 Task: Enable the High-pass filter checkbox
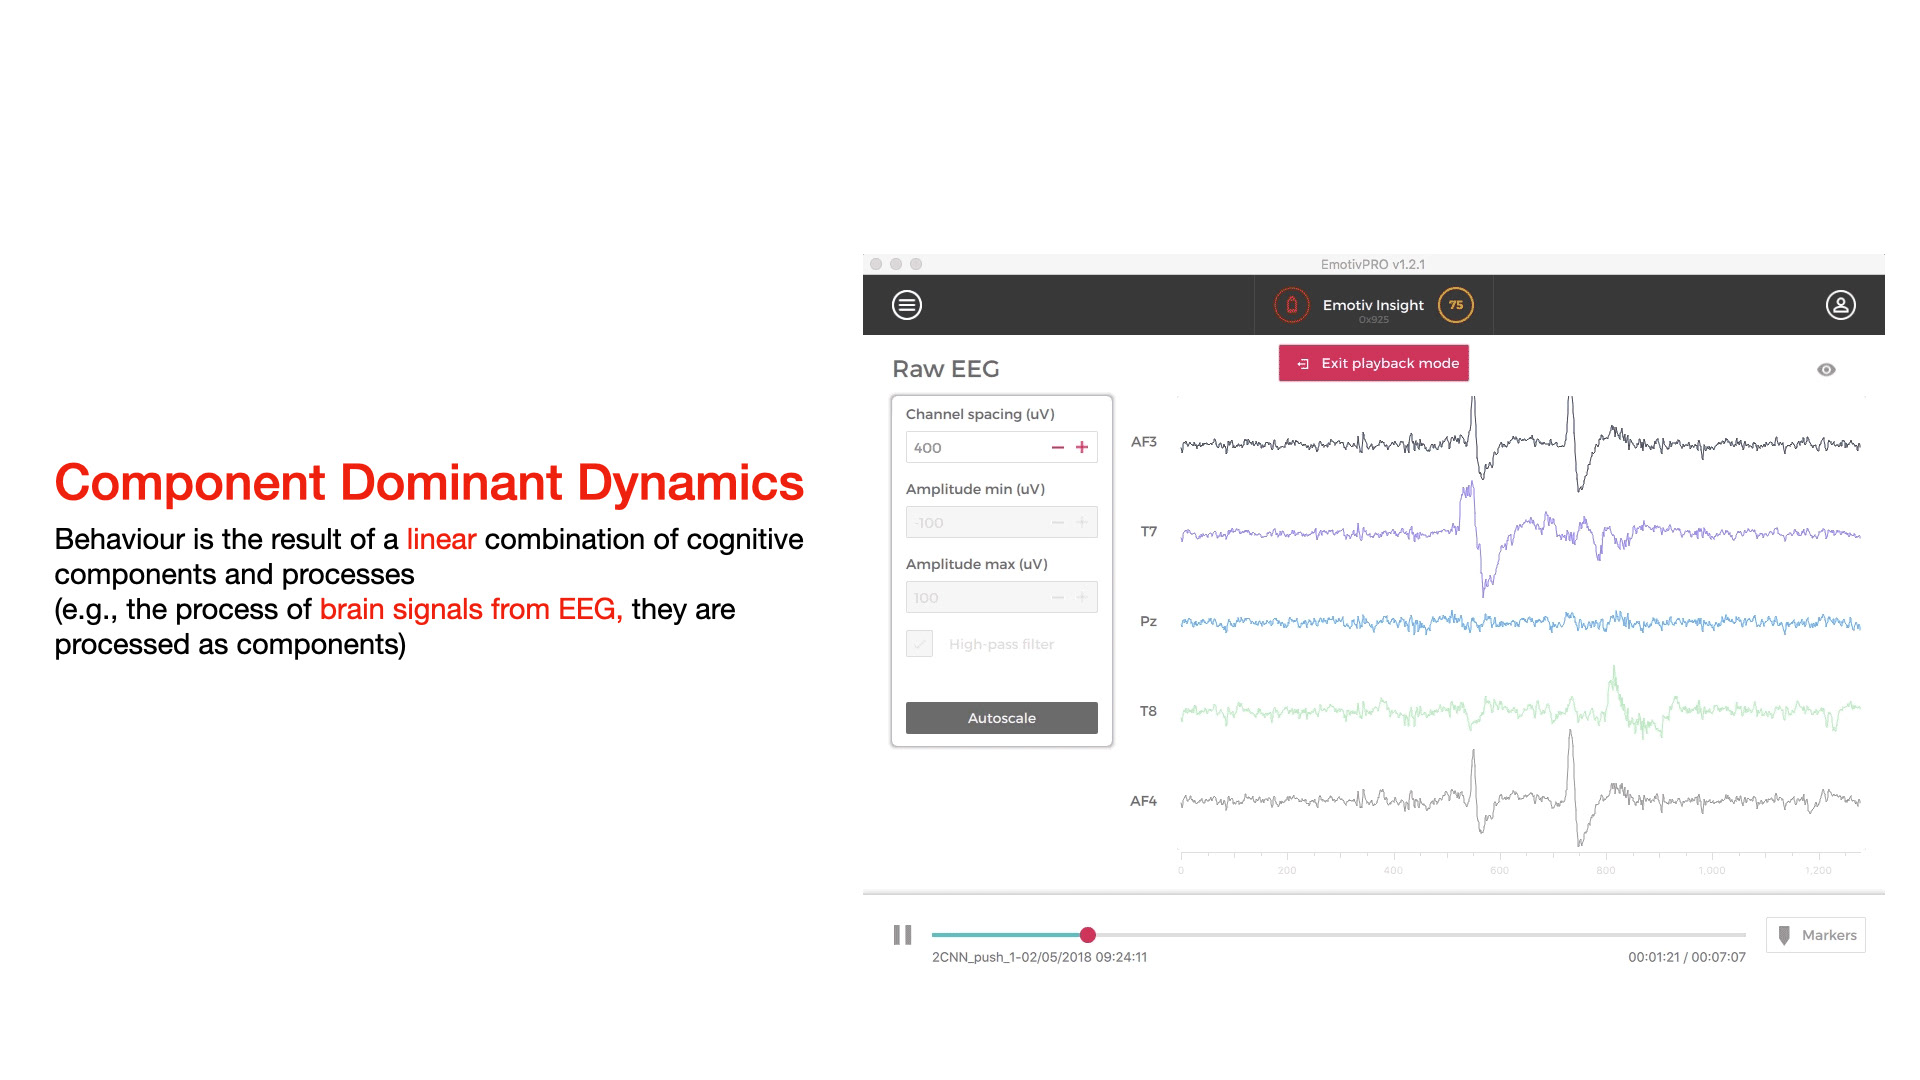(920, 644)
